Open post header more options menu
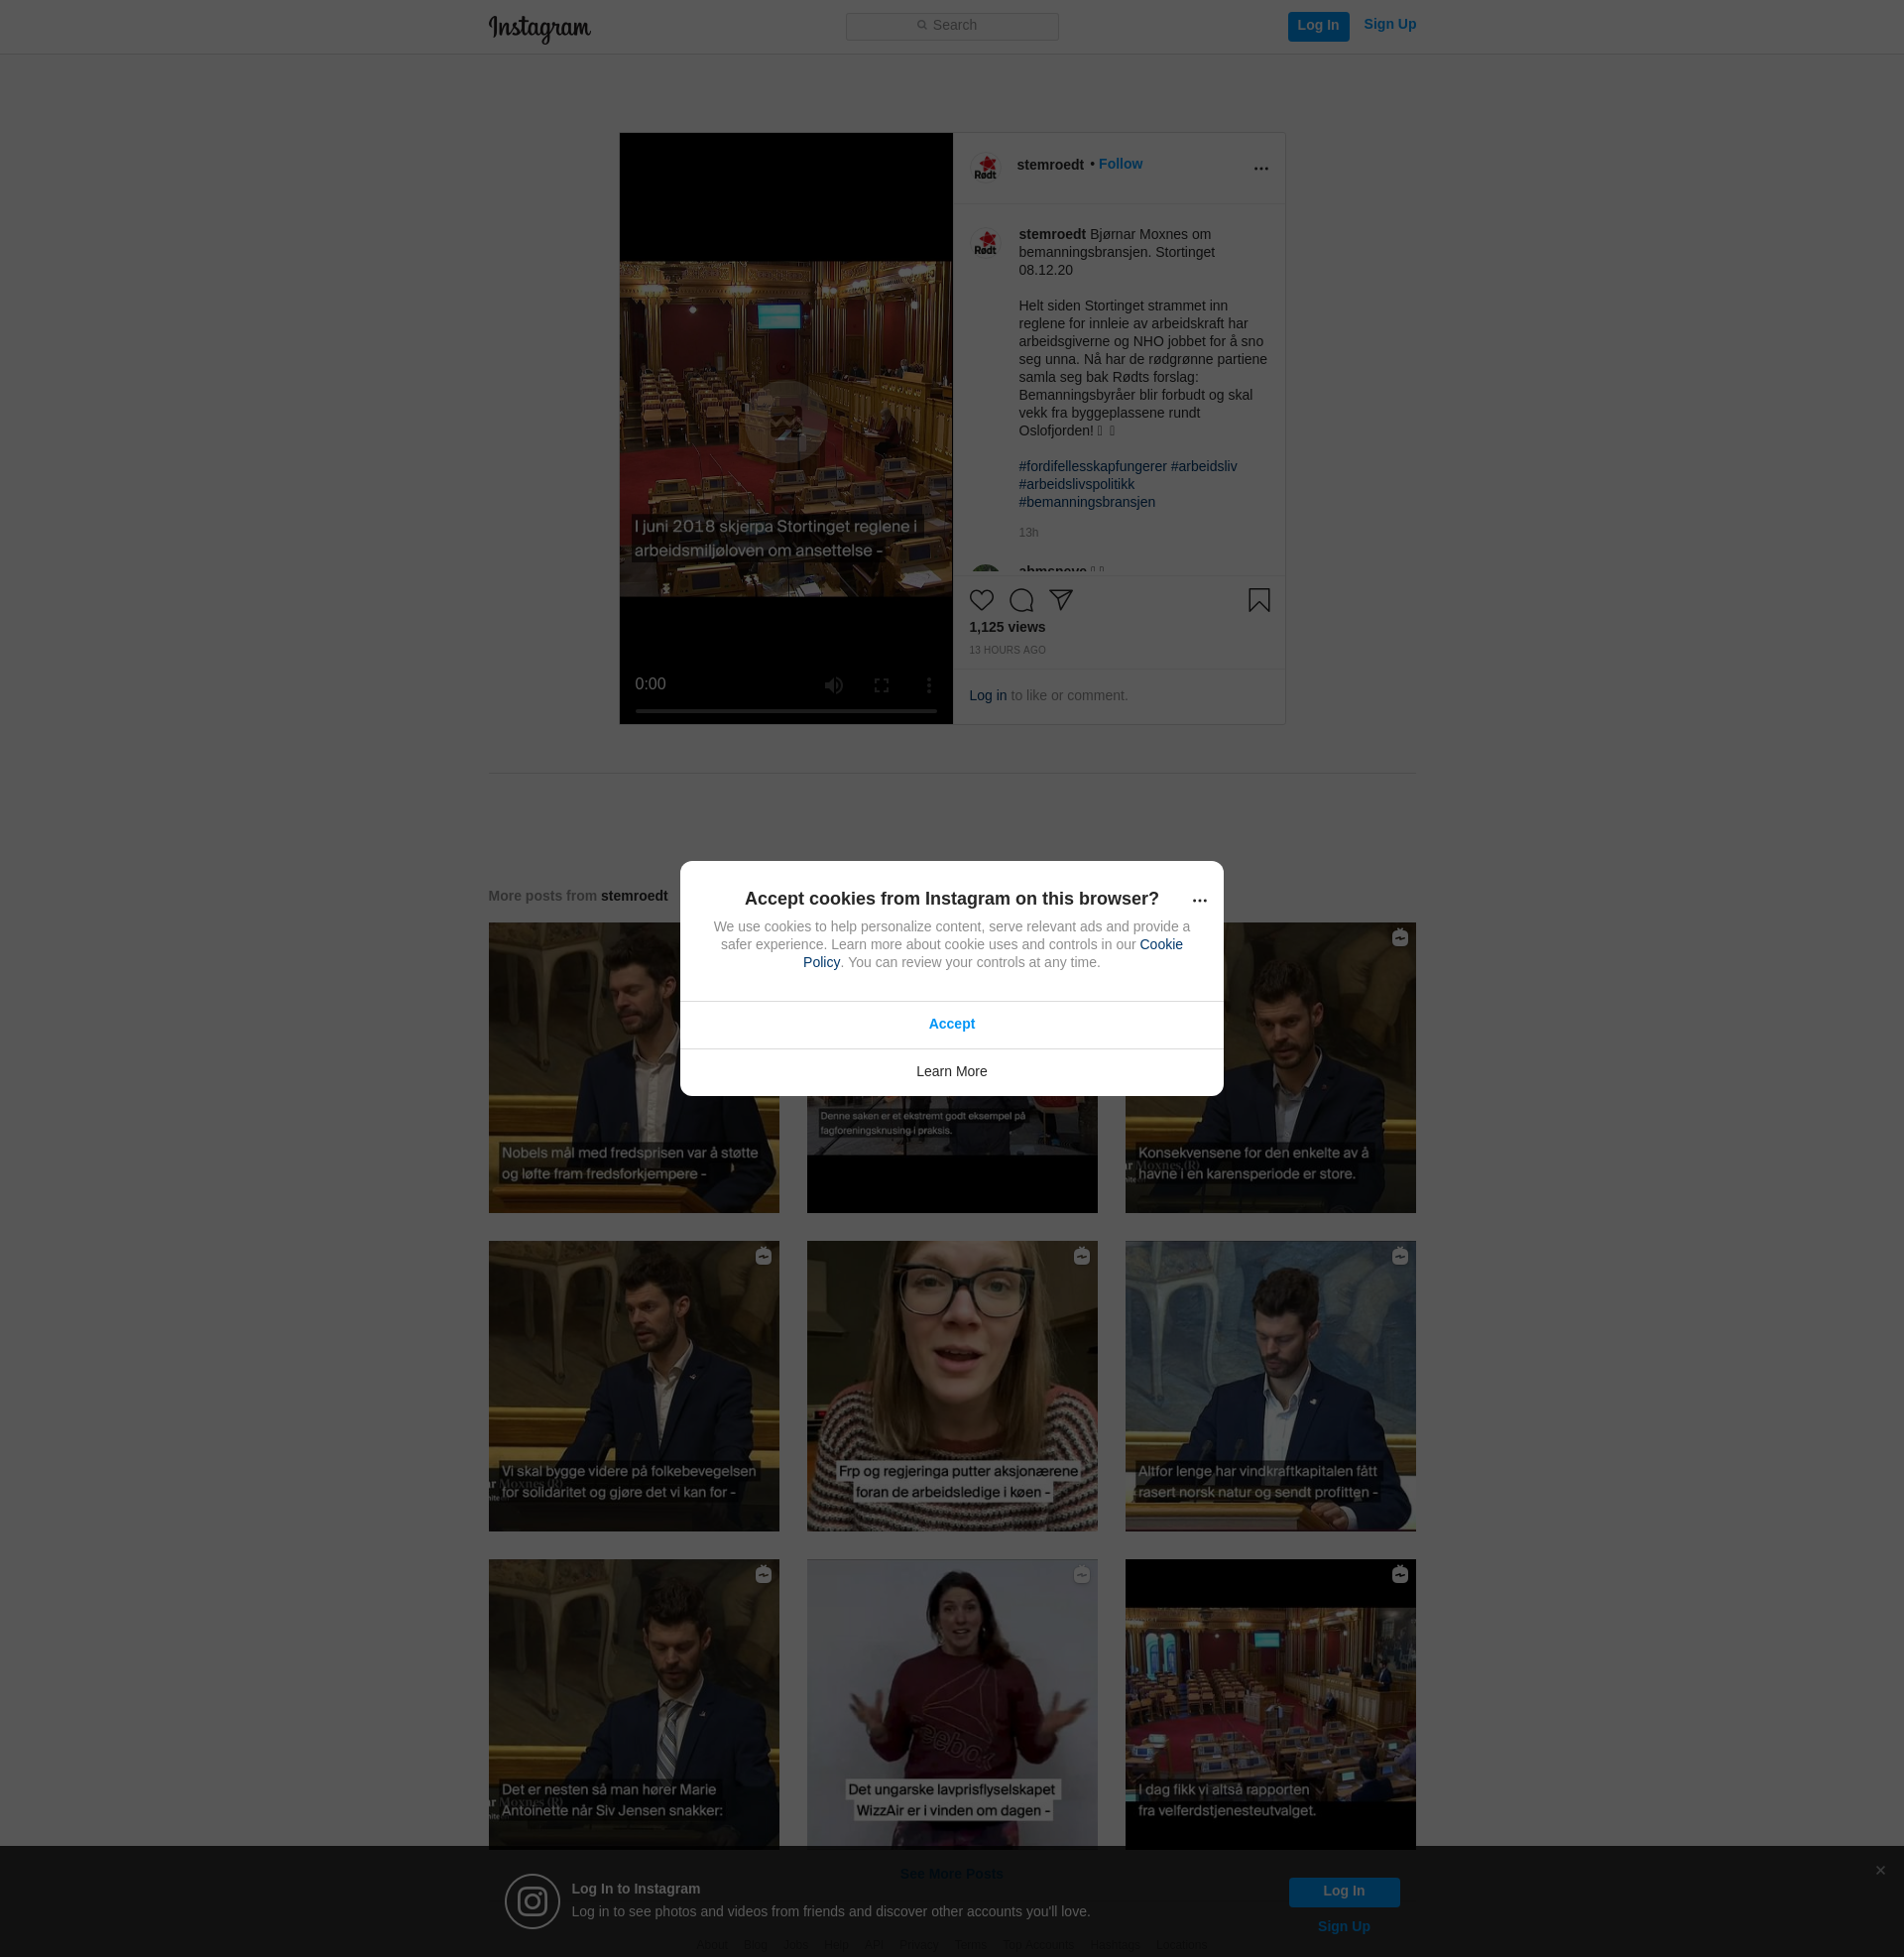This screenshot has width=1904, height=1957. [x=1261, y=168]
